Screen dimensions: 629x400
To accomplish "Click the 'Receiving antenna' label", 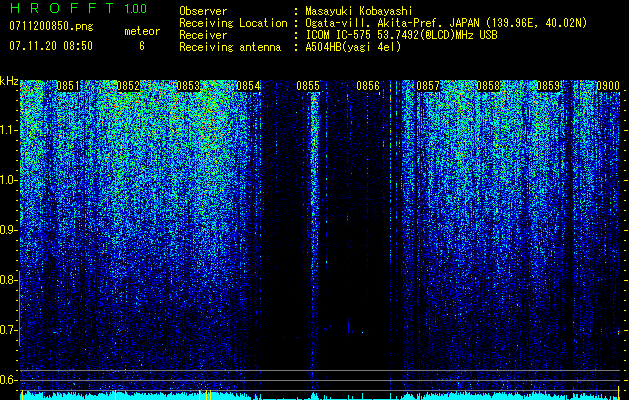I will [x=230, y=47].
